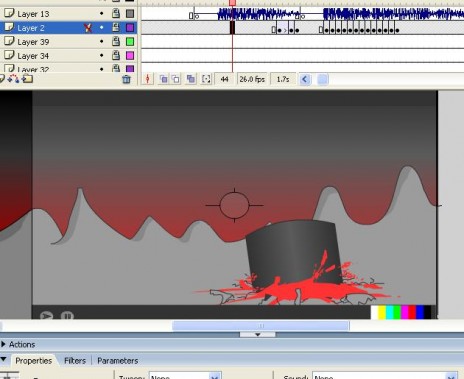Toggle Edit Multiple Frames button
The width and height of the screenshot is (464, 379).
coord(191,79)
